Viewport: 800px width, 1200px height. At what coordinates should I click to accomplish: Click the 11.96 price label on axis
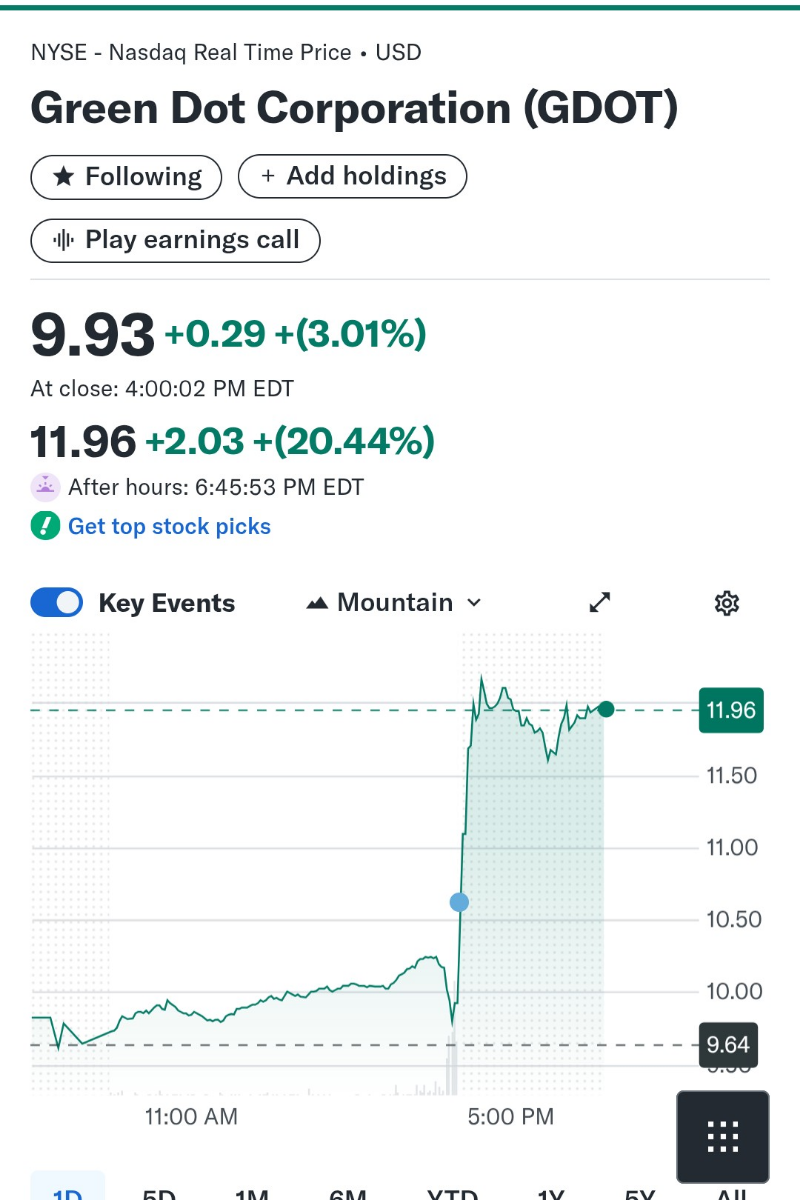(x=731, y=711)
